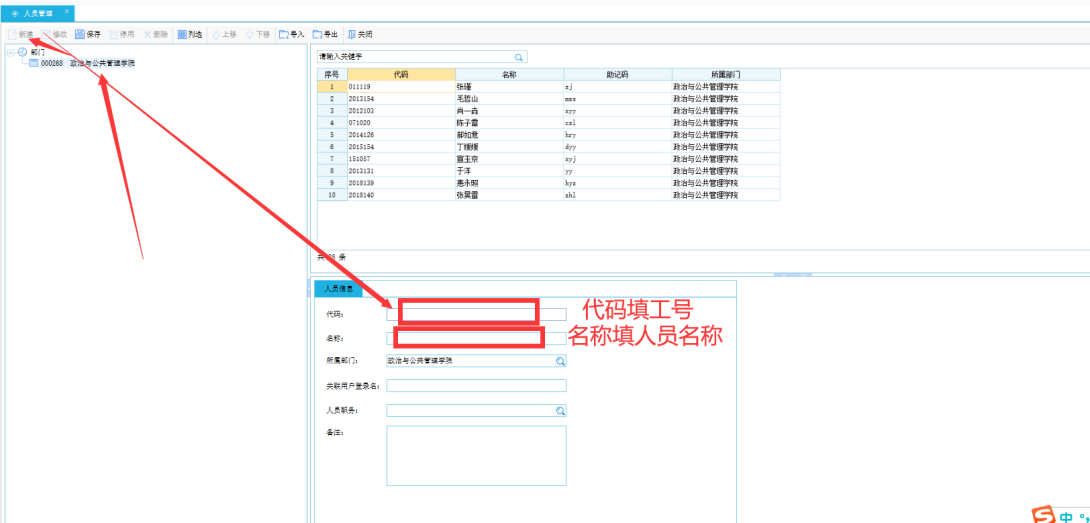Select the 人员信息 tab

click(x=338, y=289)
